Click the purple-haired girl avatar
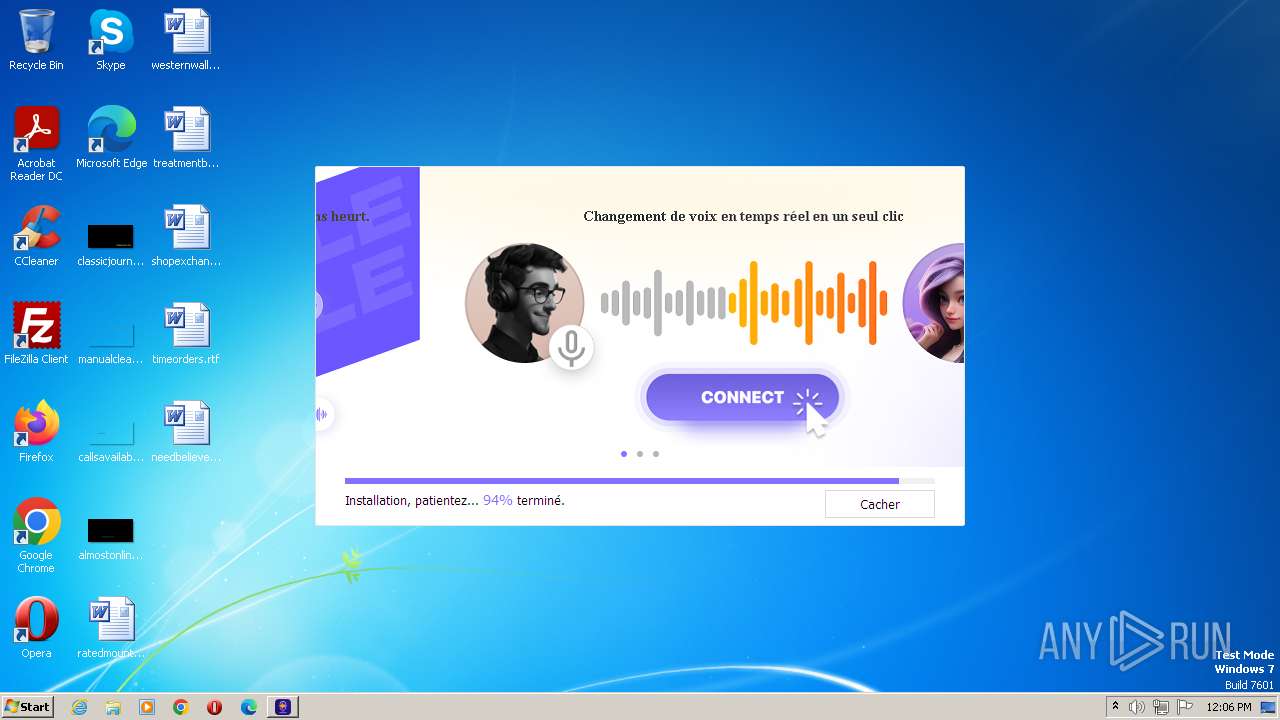1280x720 pixels. click(934, 303)
